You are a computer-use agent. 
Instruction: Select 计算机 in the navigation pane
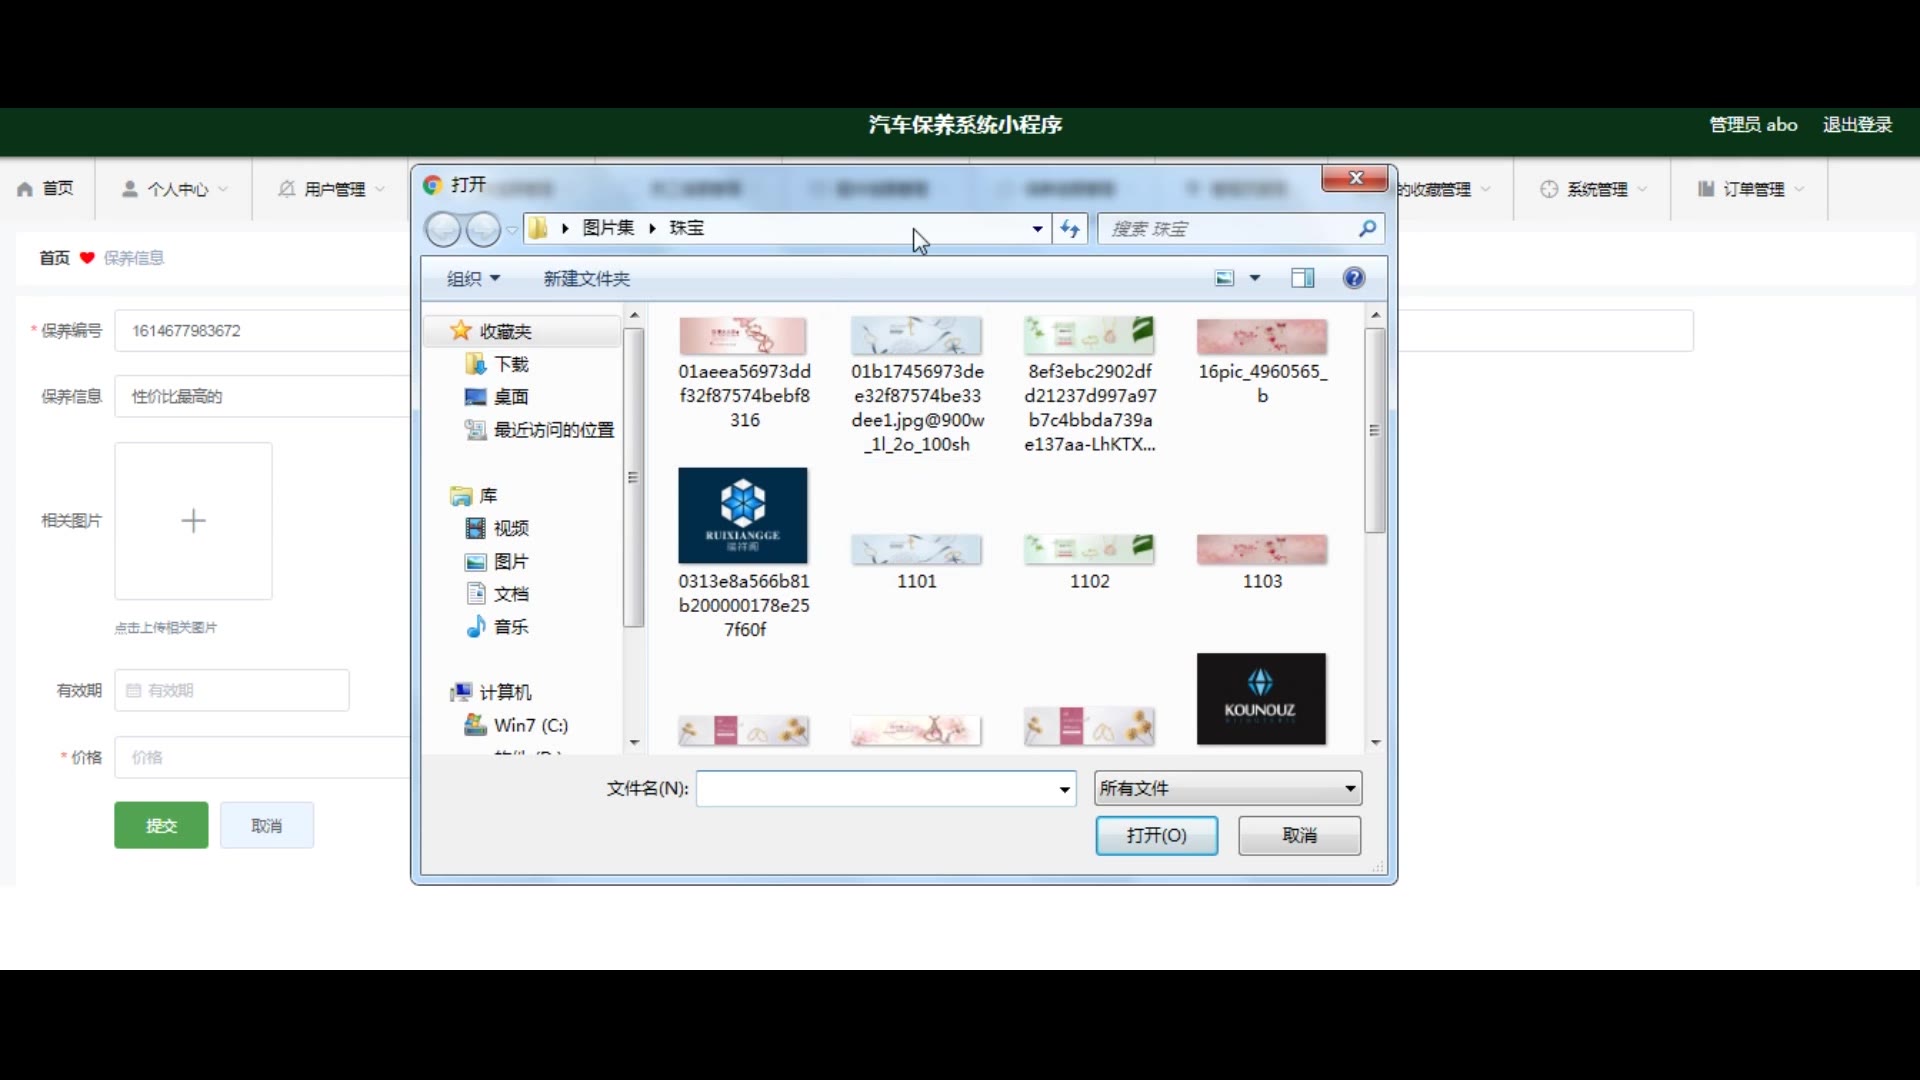click(491, 692)
